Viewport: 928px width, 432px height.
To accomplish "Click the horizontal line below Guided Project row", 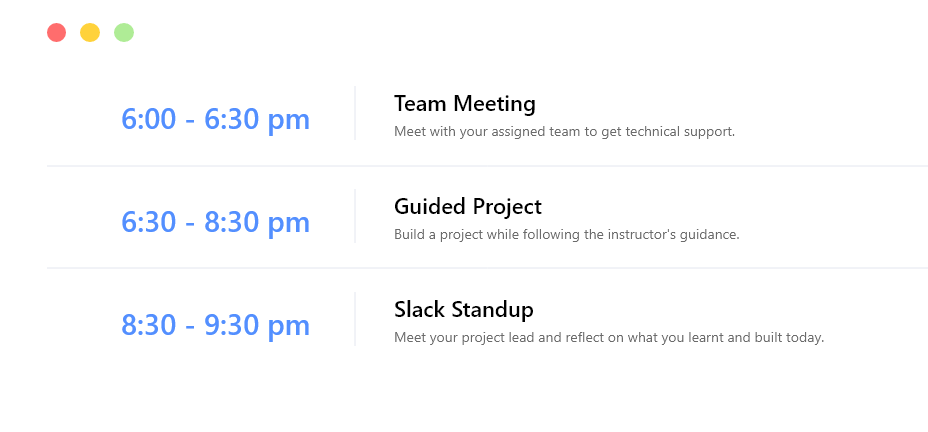I will tap(488, 268).
